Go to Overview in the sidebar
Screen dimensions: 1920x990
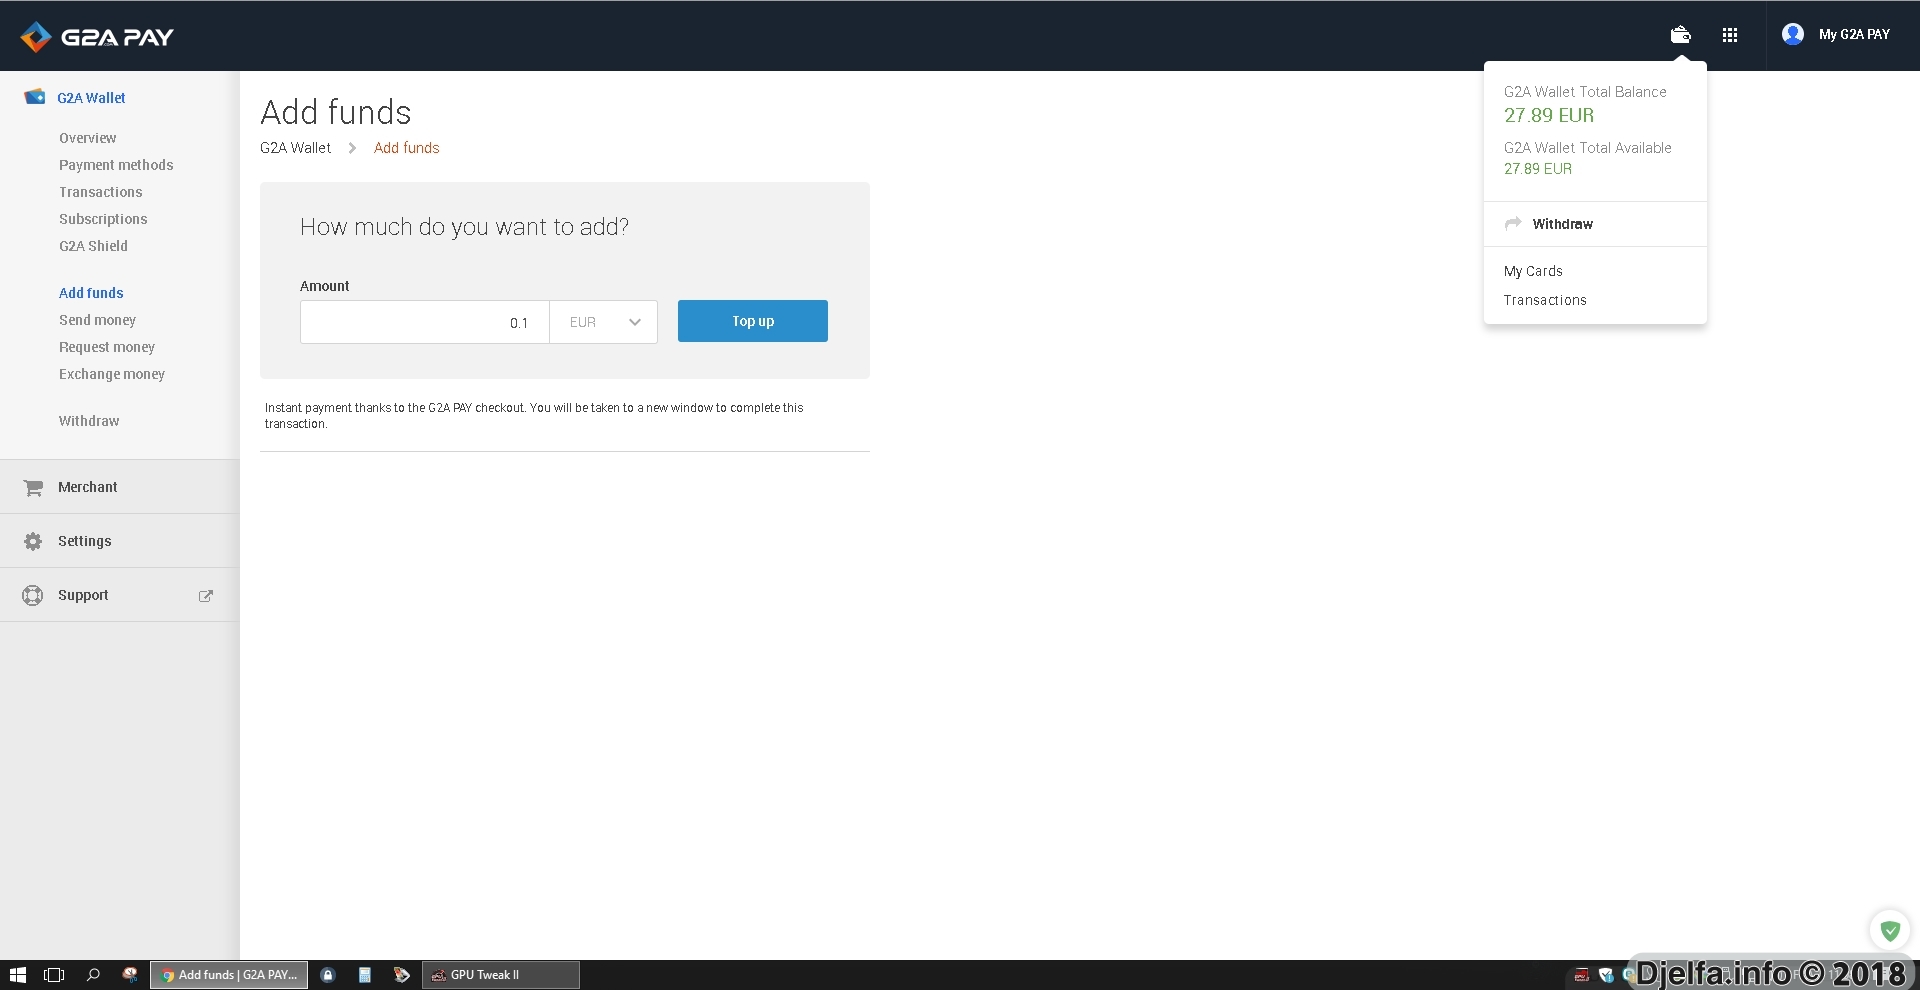(x=88, y=138)
